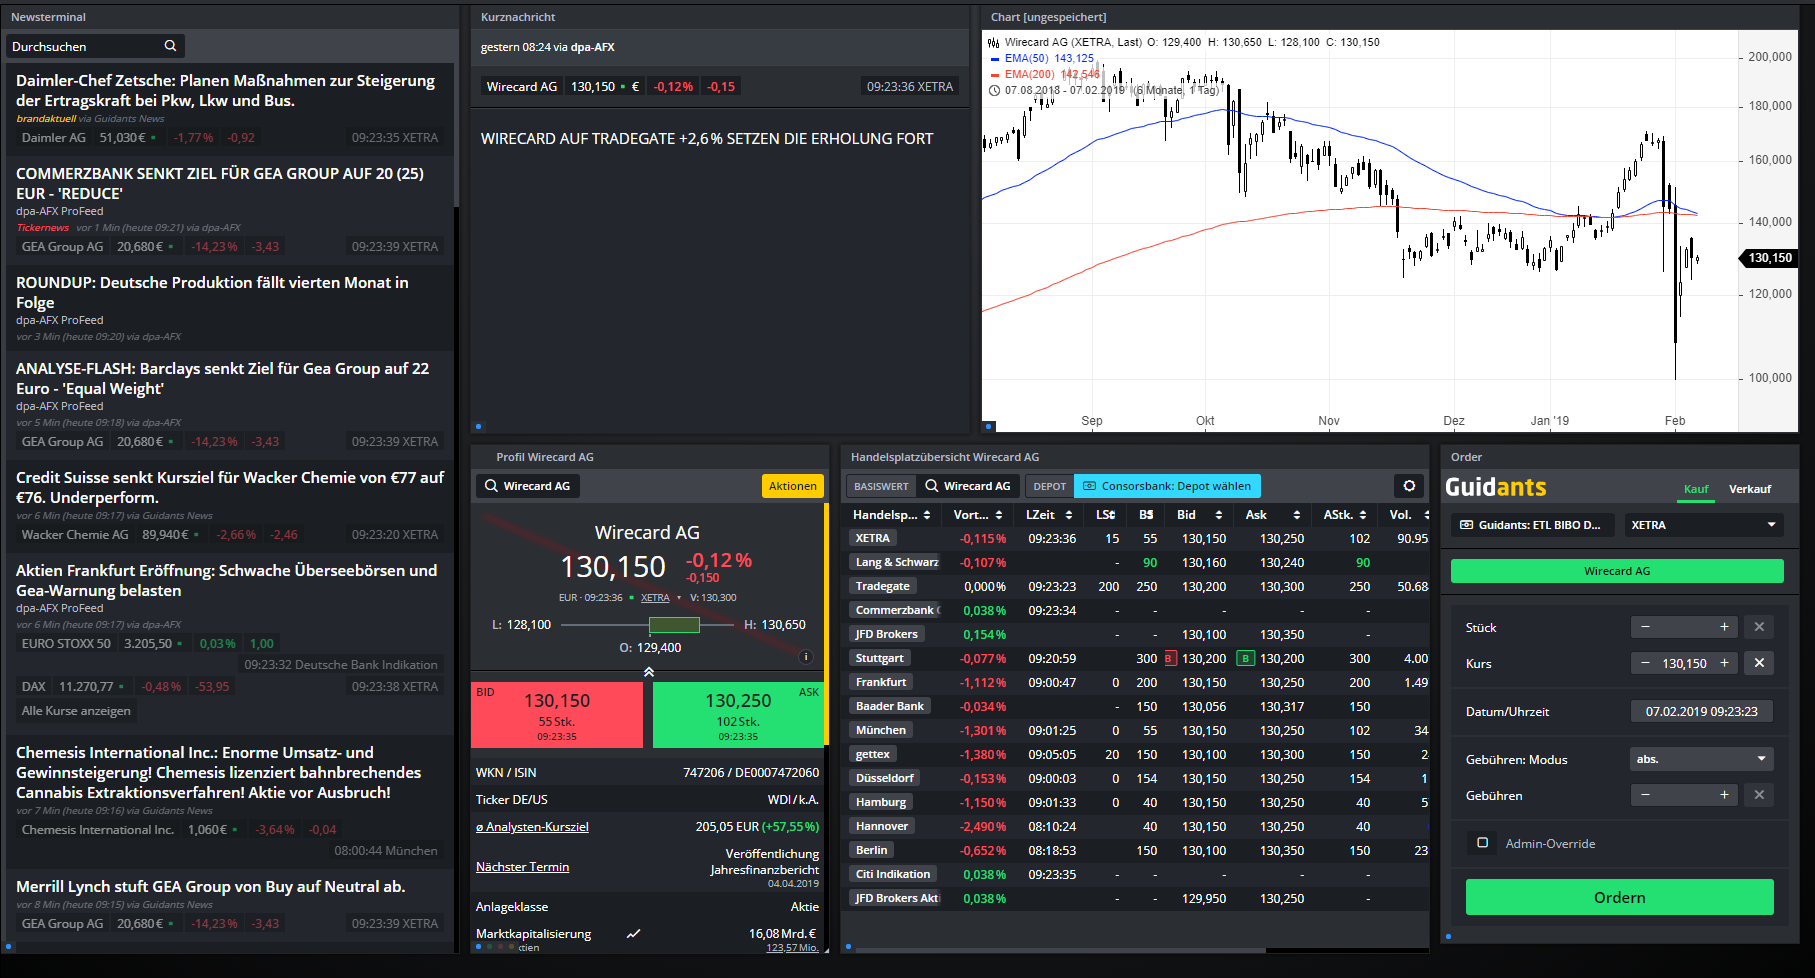This screenshot has width=1815, height=978.
Task: Decrease Gebühren with minus button
Action: [x=1645, y=795]
